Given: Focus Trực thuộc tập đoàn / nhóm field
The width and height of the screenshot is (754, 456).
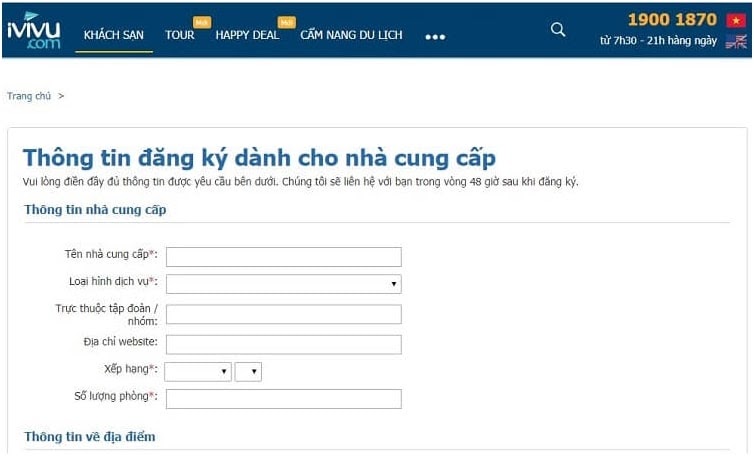Looking at the screenshot, I should 284,314.
